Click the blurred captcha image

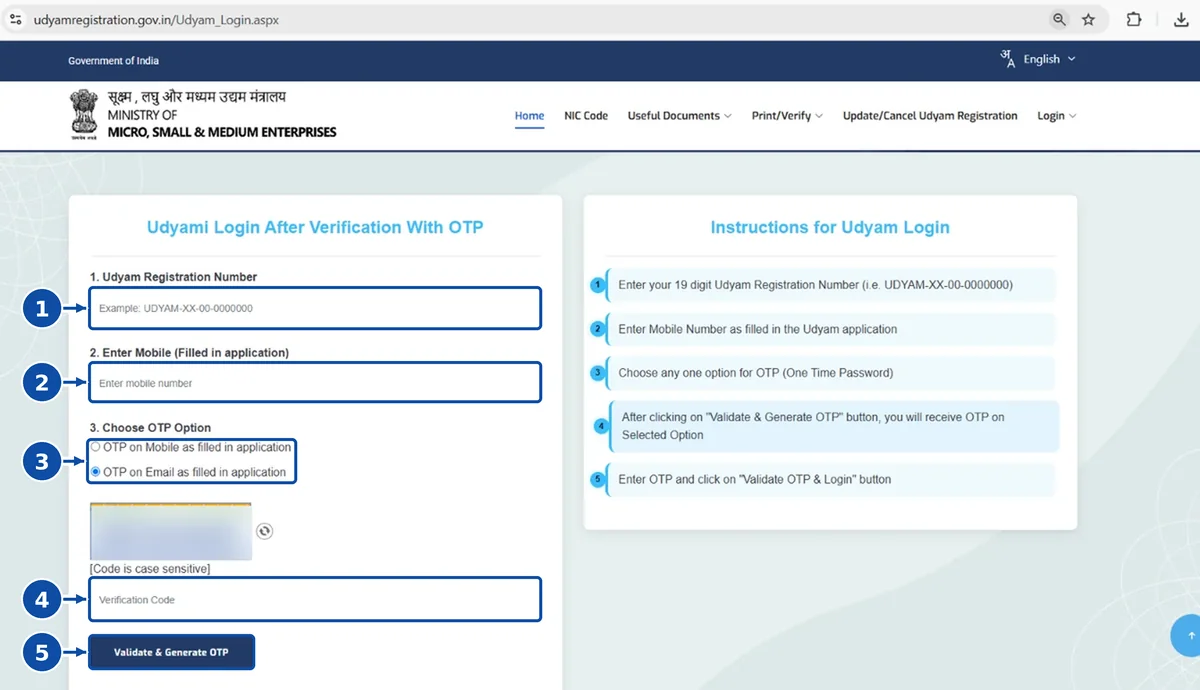[x=170, y=531]
